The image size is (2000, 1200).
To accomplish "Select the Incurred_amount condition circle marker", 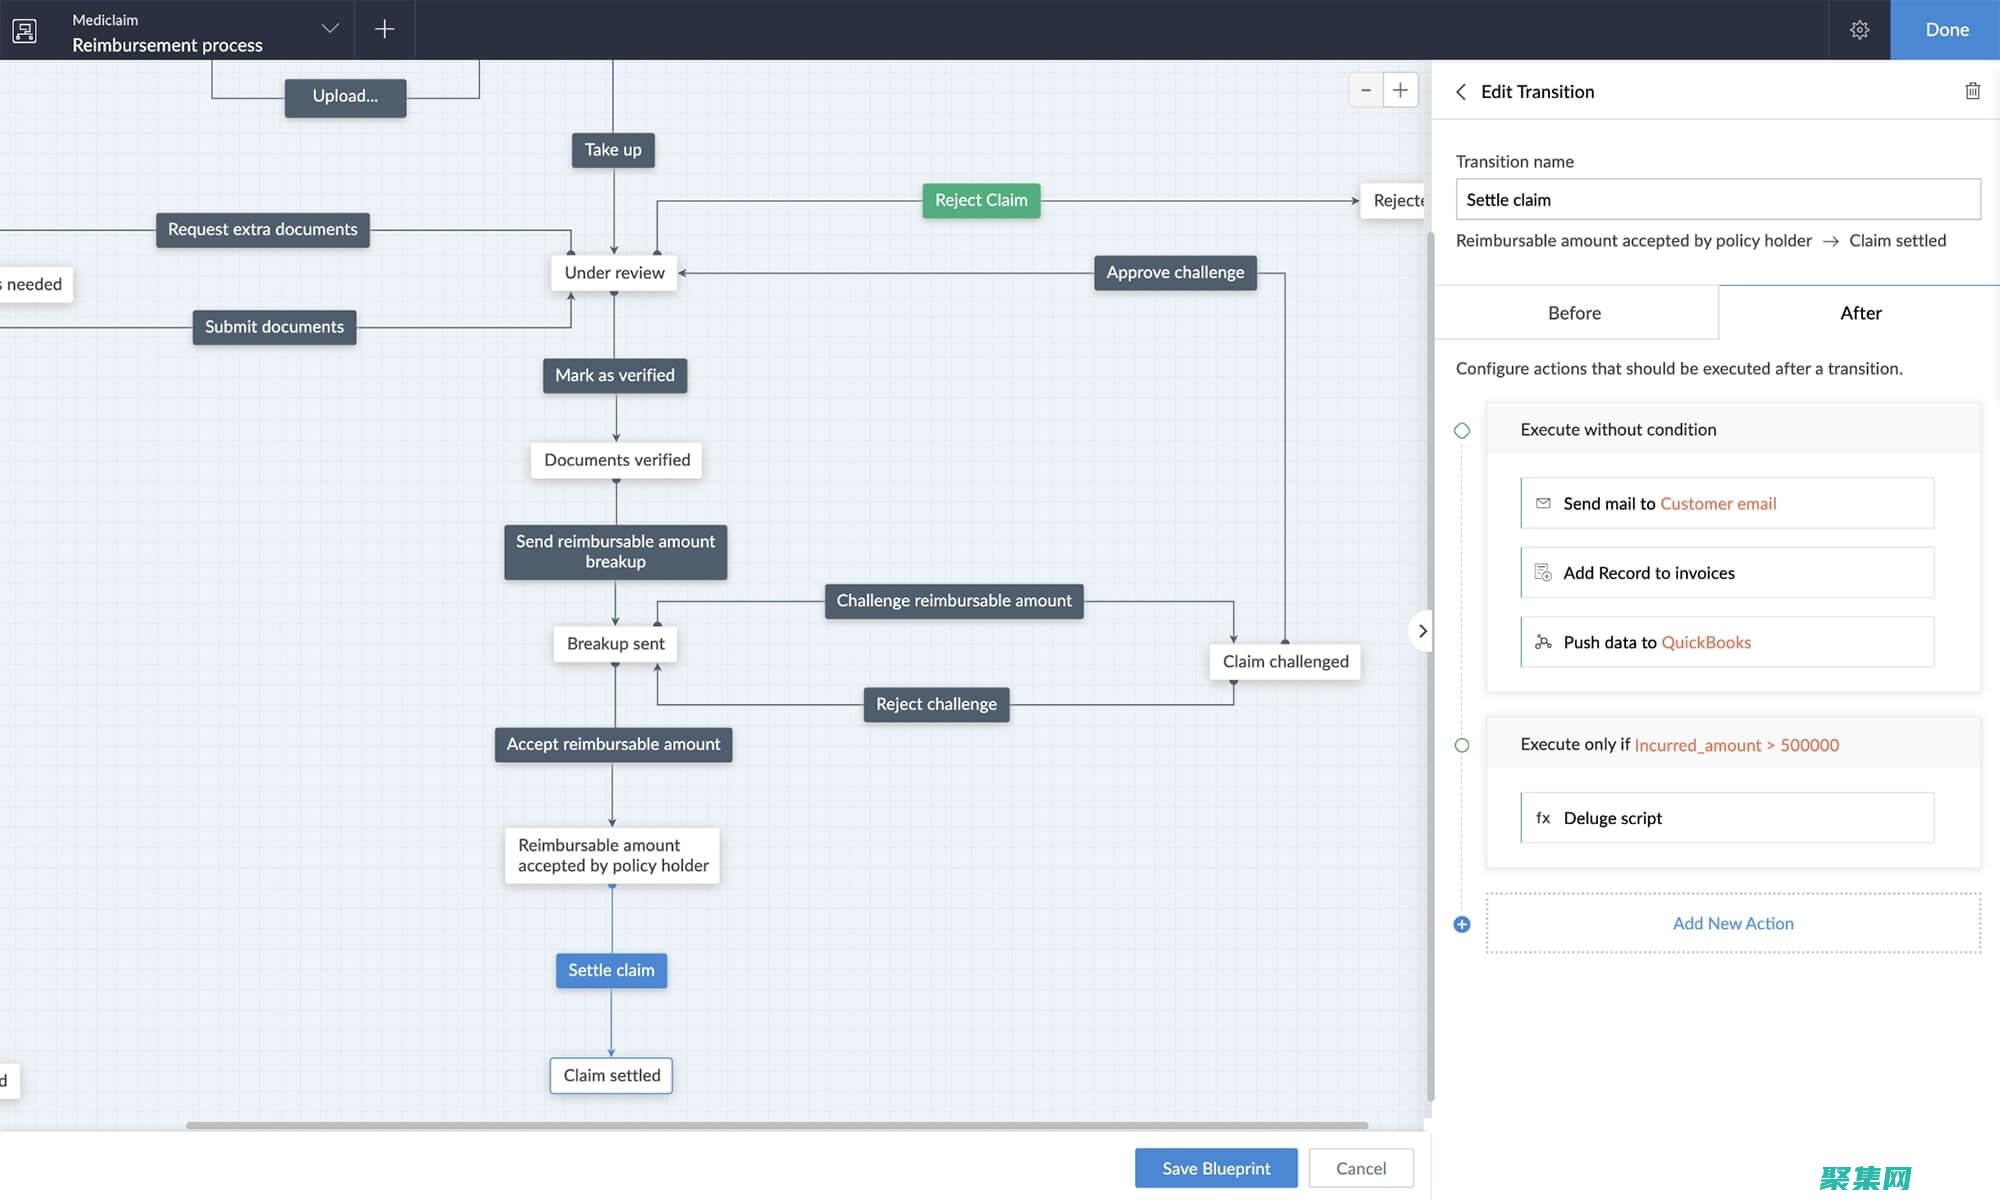I will click(x=1462, y=745).
